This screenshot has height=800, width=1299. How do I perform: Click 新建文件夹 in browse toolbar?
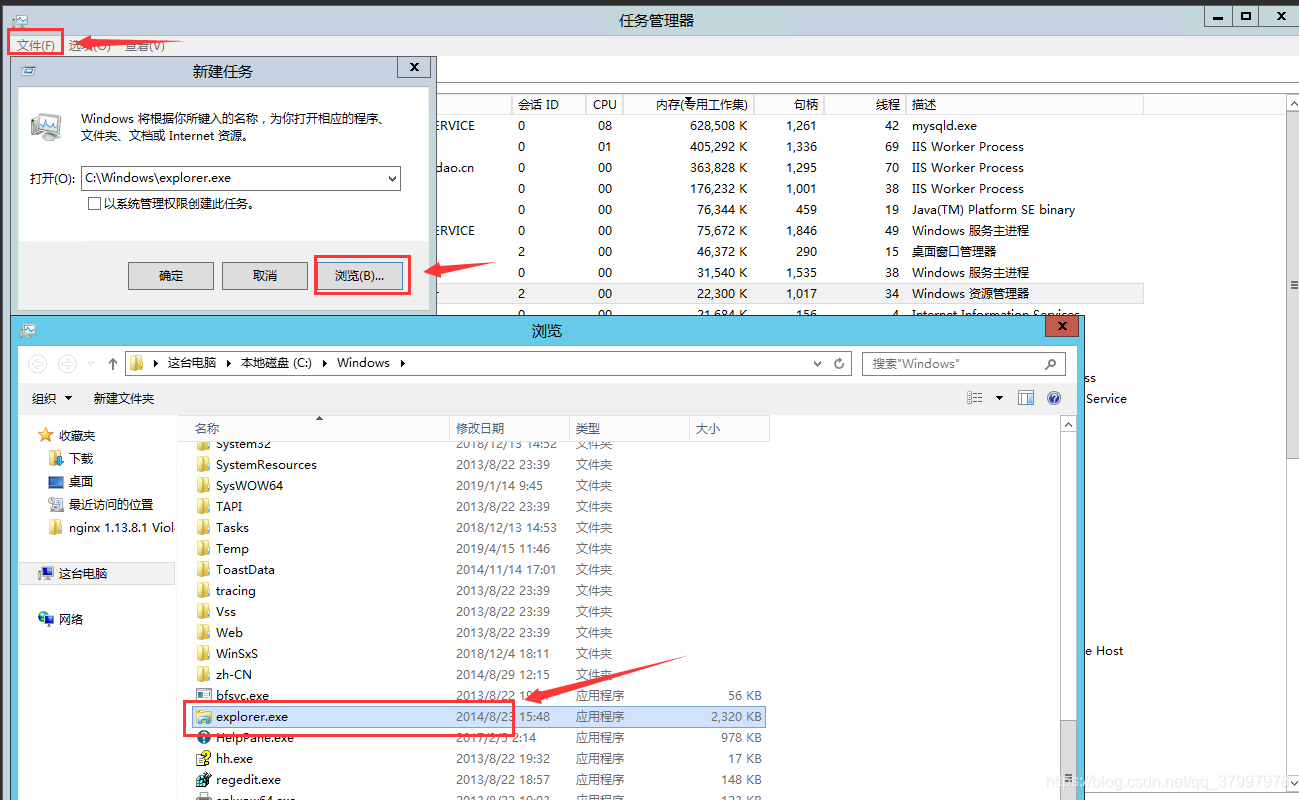[124, 398]
